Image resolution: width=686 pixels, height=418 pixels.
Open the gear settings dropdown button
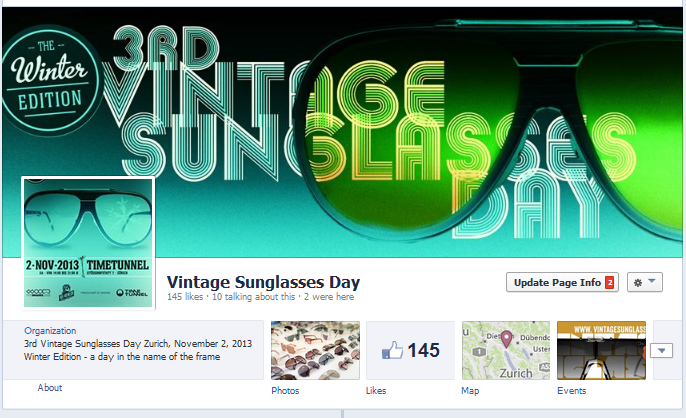[645, 282]
